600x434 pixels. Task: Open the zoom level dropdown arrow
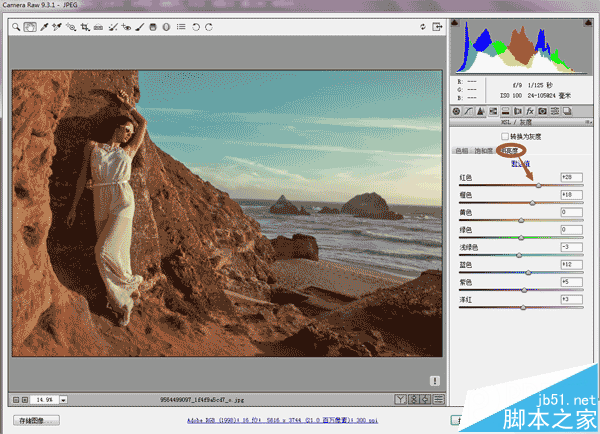[64, 400]
